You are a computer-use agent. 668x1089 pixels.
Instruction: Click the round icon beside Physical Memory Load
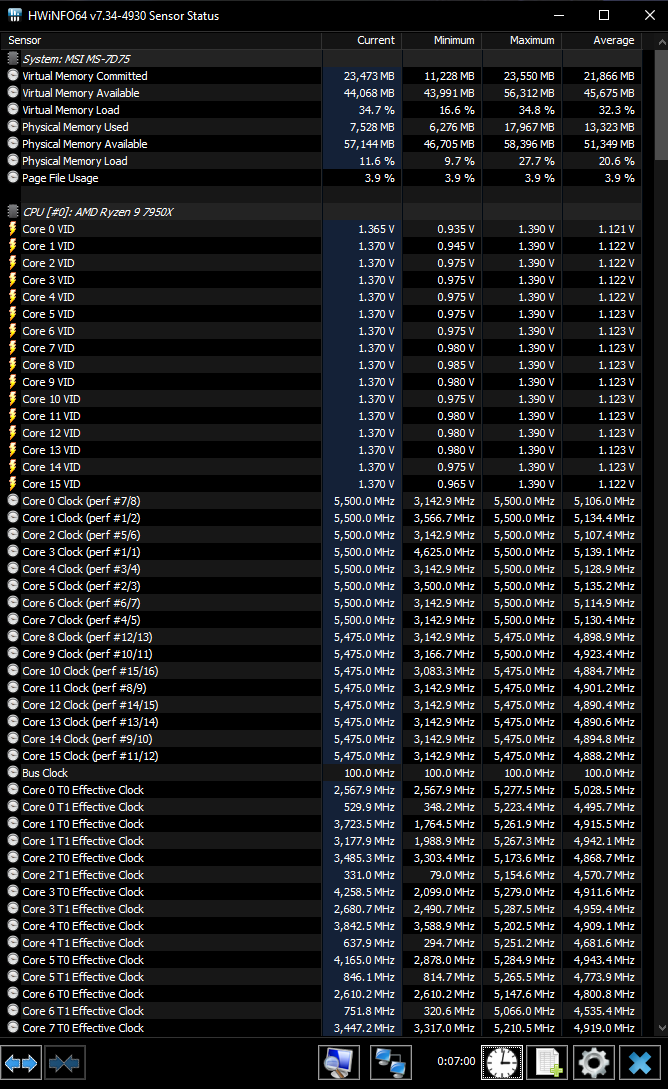pyautogui.click(x=12, y=160)
